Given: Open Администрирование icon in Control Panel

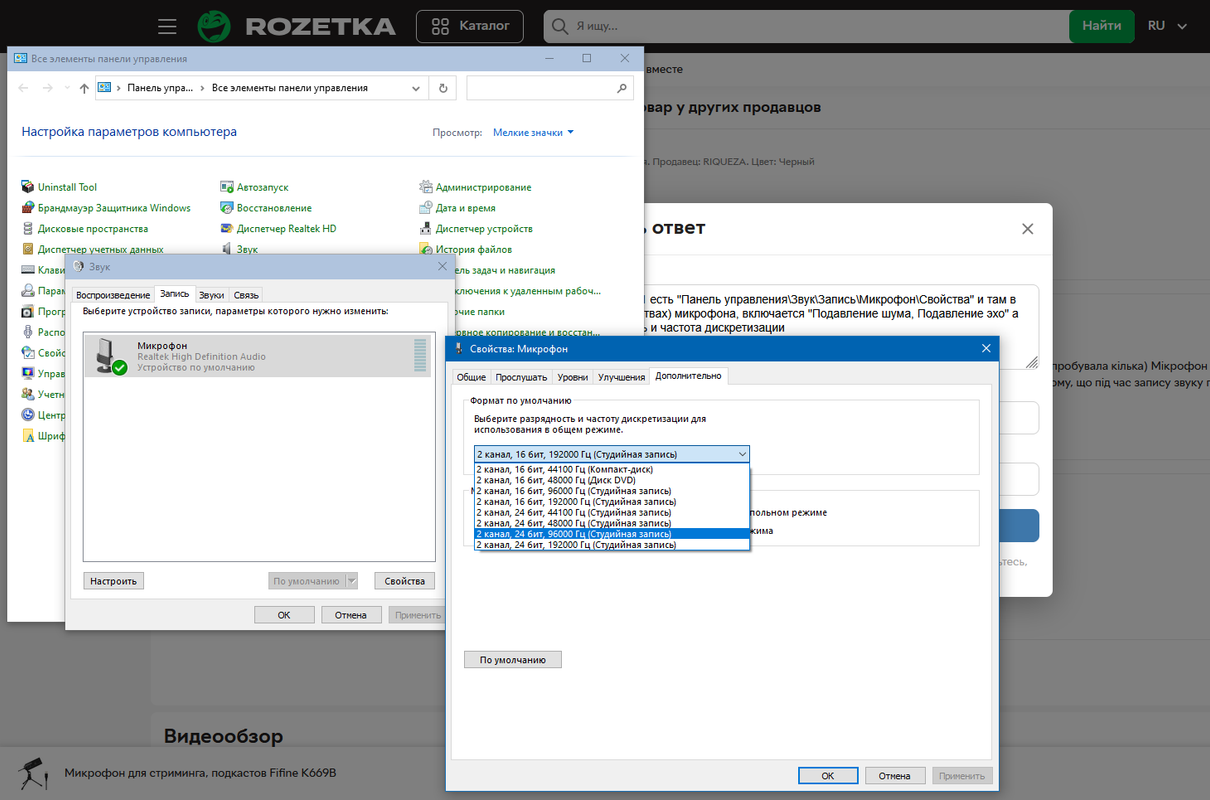Looking at the screenshot, I should (x=426, y=187).
